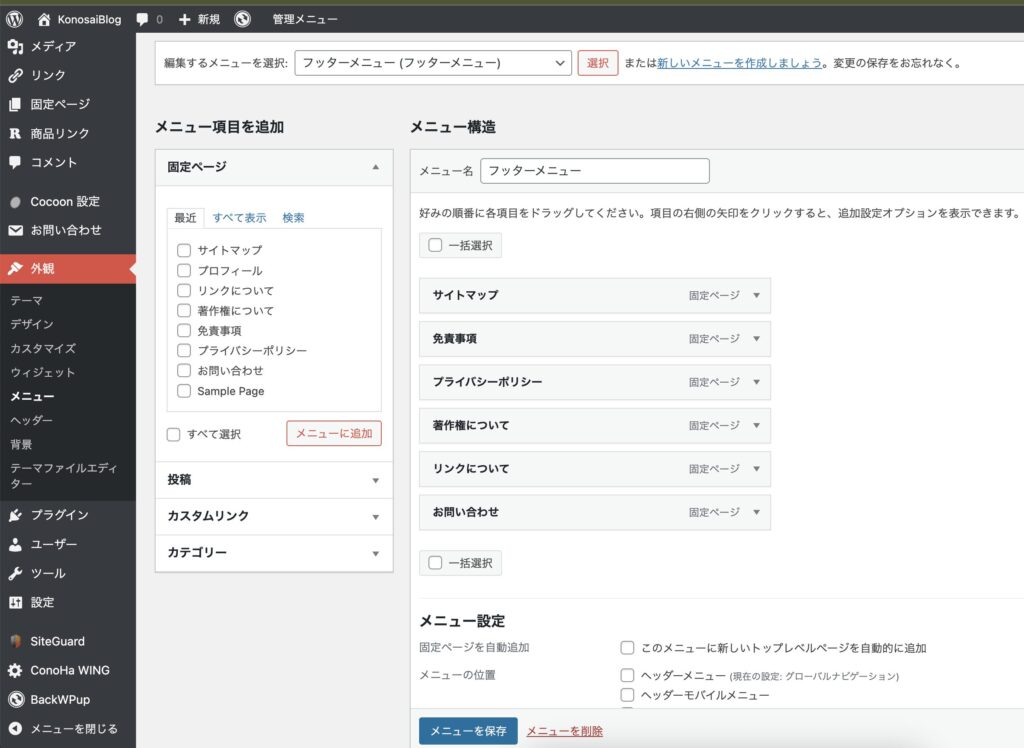Switch to the 検索 tab
The image size is (1024, 748).
click(293, 218)
